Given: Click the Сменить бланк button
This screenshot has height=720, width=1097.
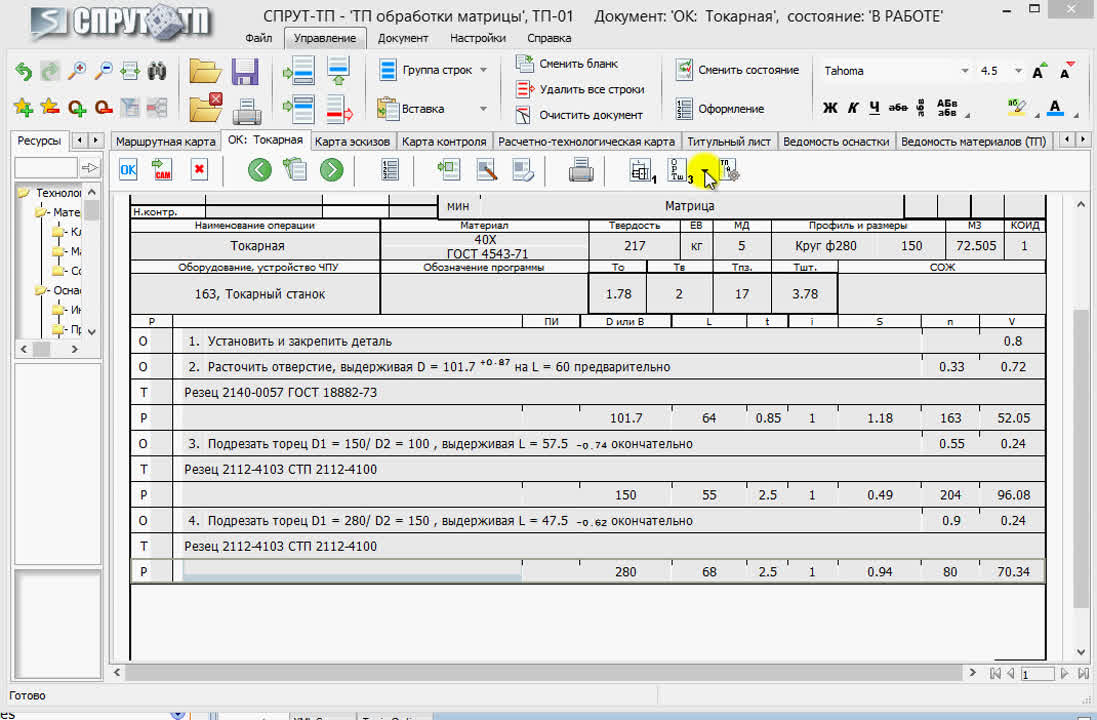Looking at the screenshot, I should pyautogui.click(x=567, y=63).
